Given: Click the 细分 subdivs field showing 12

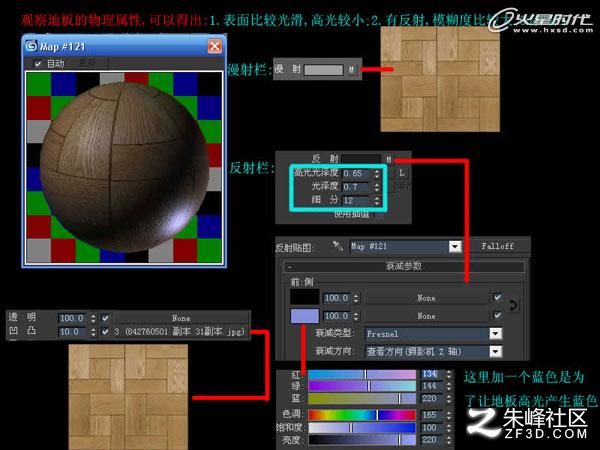Looking at the screenshot, I should click(x=357, y=200).
